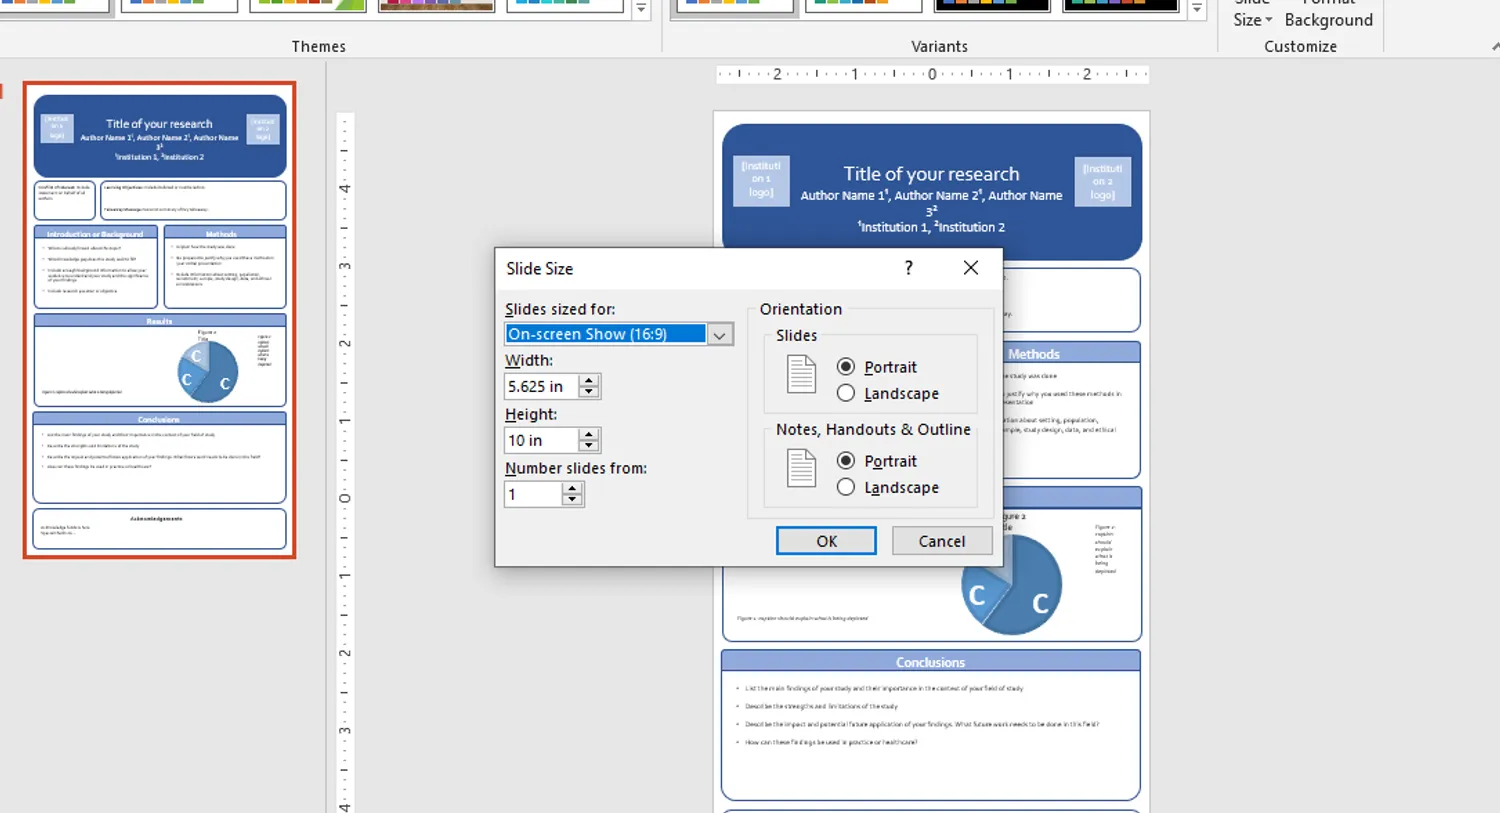Select Portrait orientation for Slides
The height and width of the screenshot is (813, 1500).
[x=877, y=367]
